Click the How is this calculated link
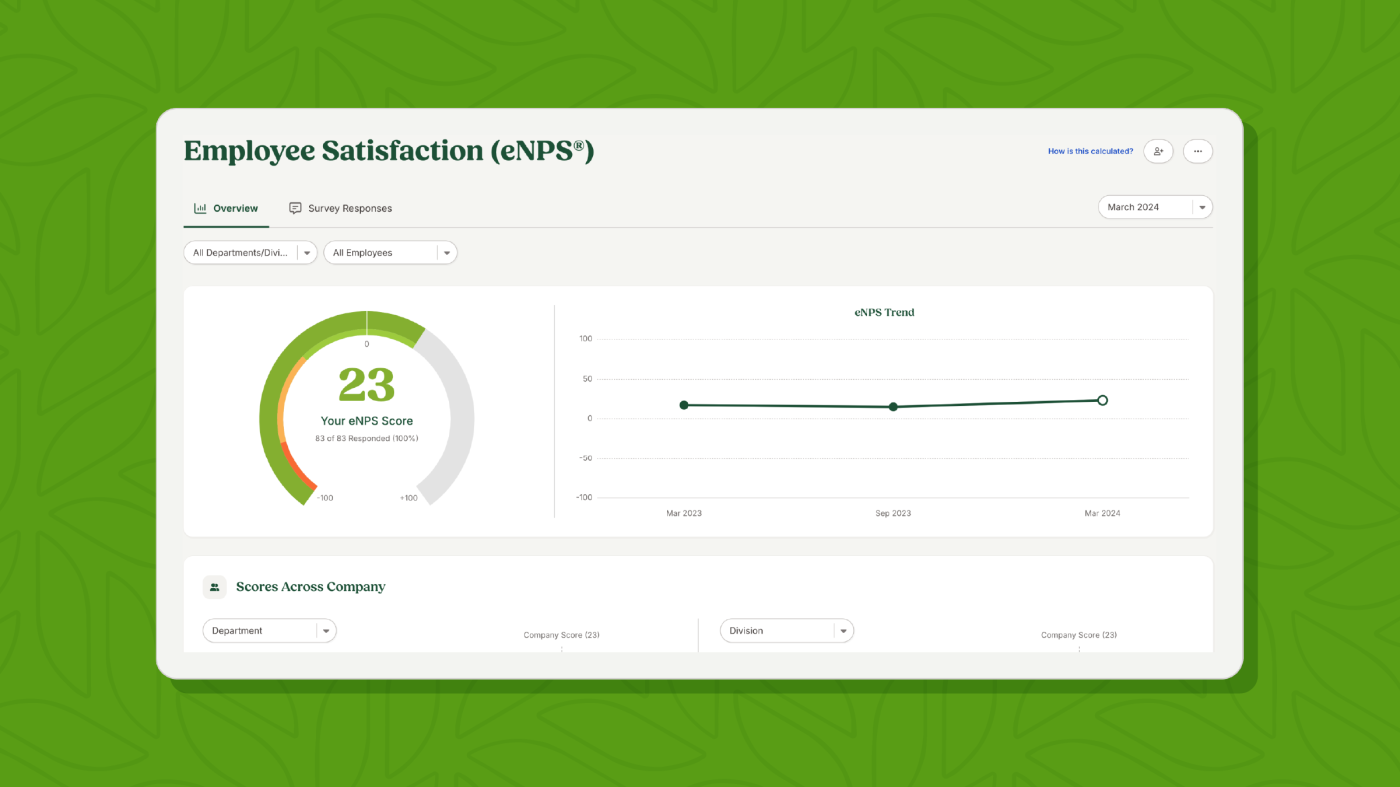 coord(1090,151)
